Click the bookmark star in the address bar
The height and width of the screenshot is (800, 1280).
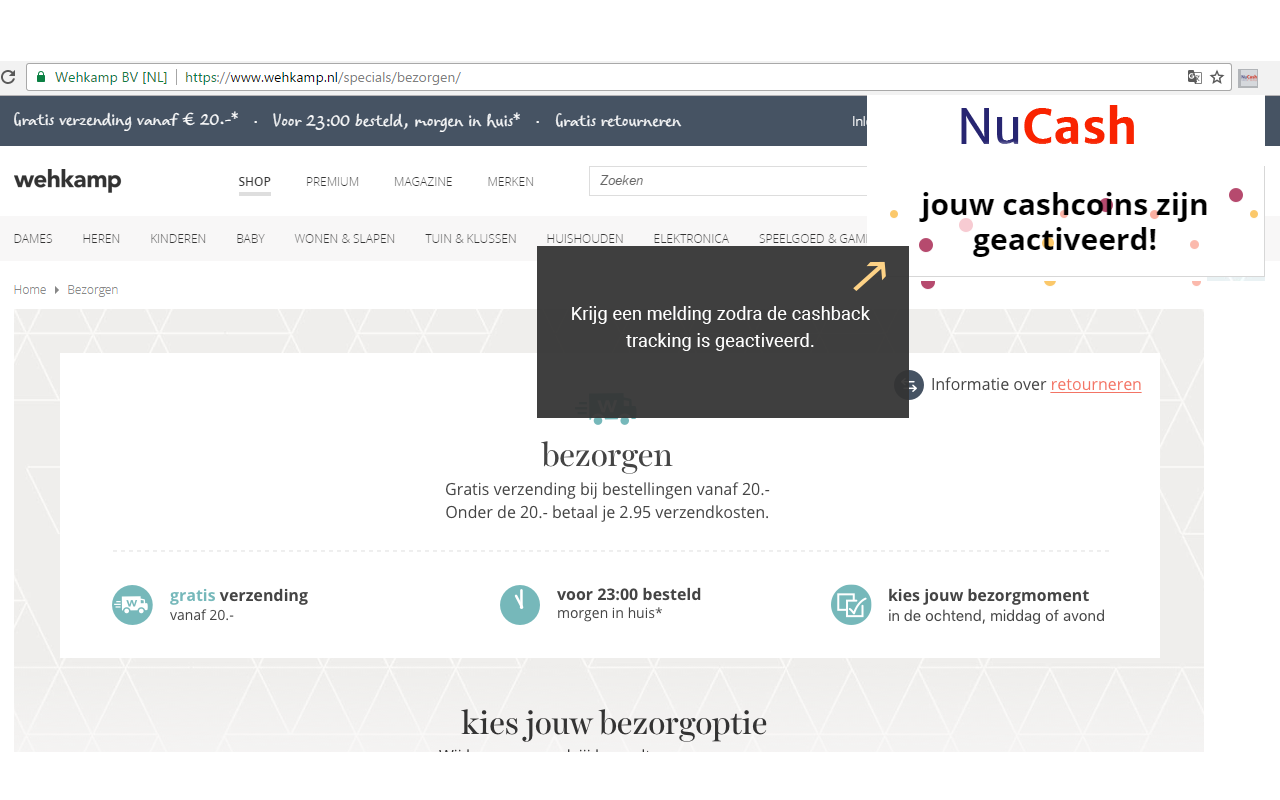pos(1216,76)
